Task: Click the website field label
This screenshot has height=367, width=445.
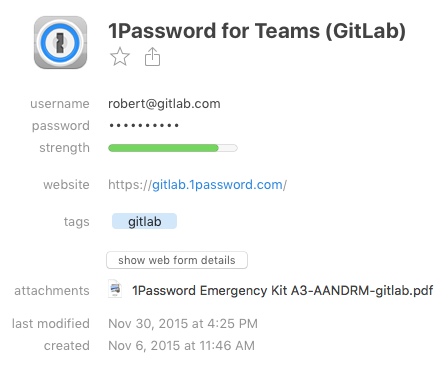Action: click(66, 184)
